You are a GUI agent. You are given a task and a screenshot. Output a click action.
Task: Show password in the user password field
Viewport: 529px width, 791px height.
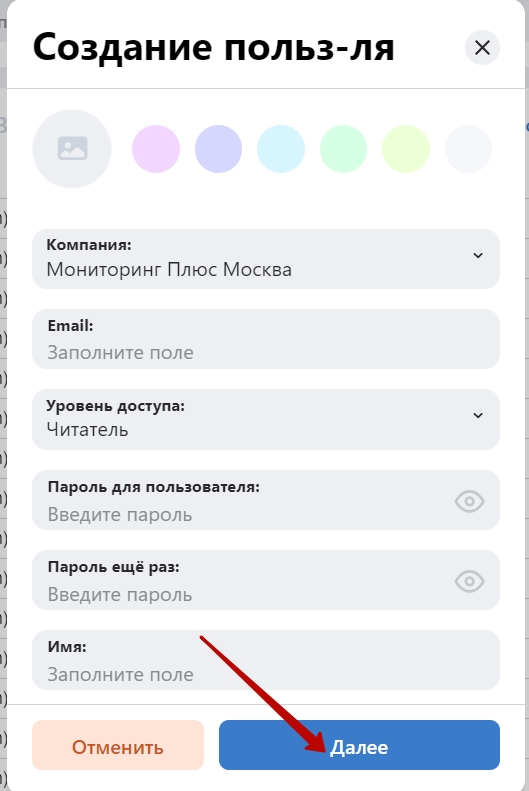[x=469, y=501]
